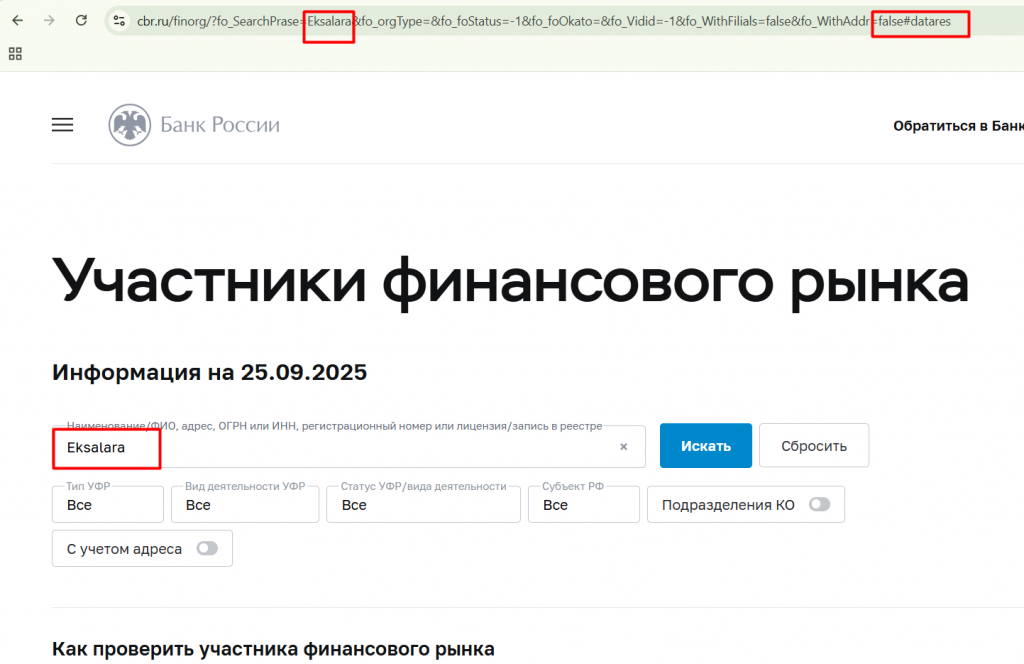Screen dimensions: 1024x664
Task: Click the Bank of Russia eagle emblem
Action: pos(128,125)
